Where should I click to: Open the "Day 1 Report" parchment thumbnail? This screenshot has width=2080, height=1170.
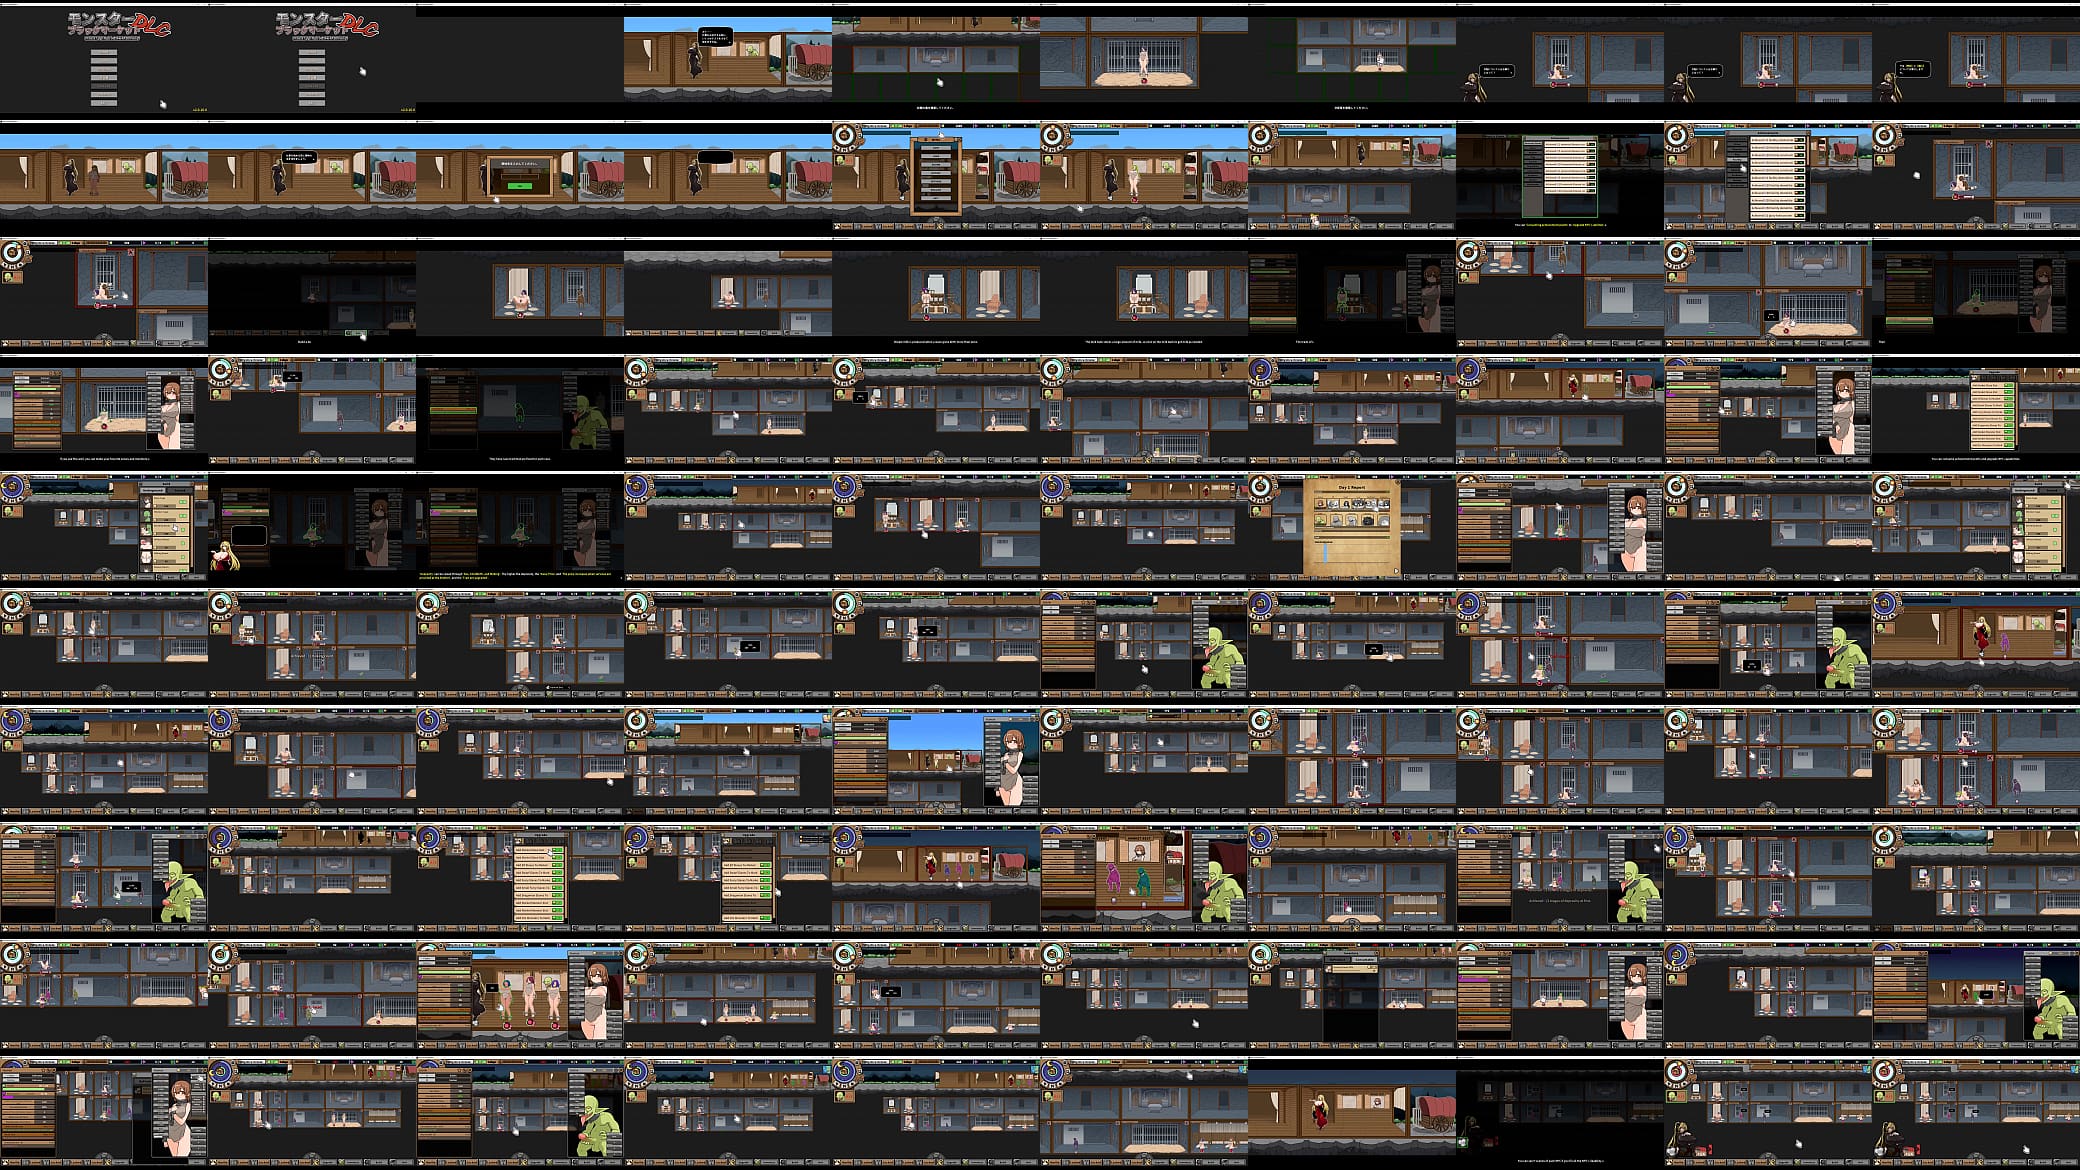1352,526
